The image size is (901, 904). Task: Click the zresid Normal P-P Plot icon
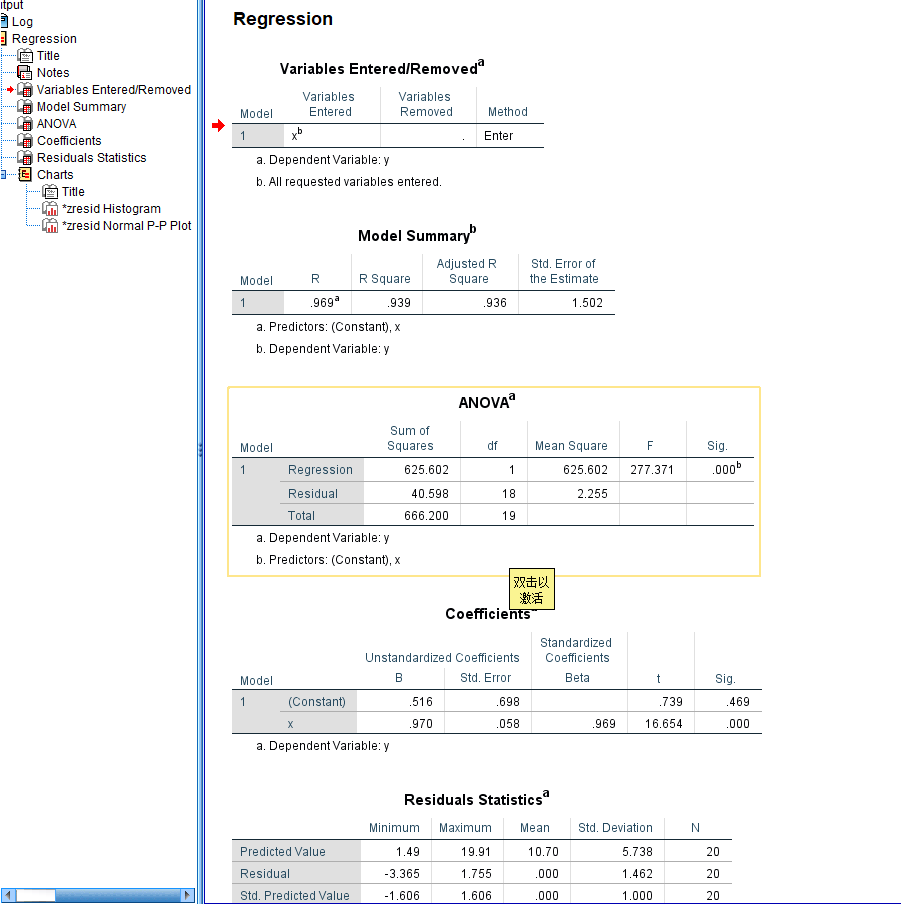coord(50,226)
